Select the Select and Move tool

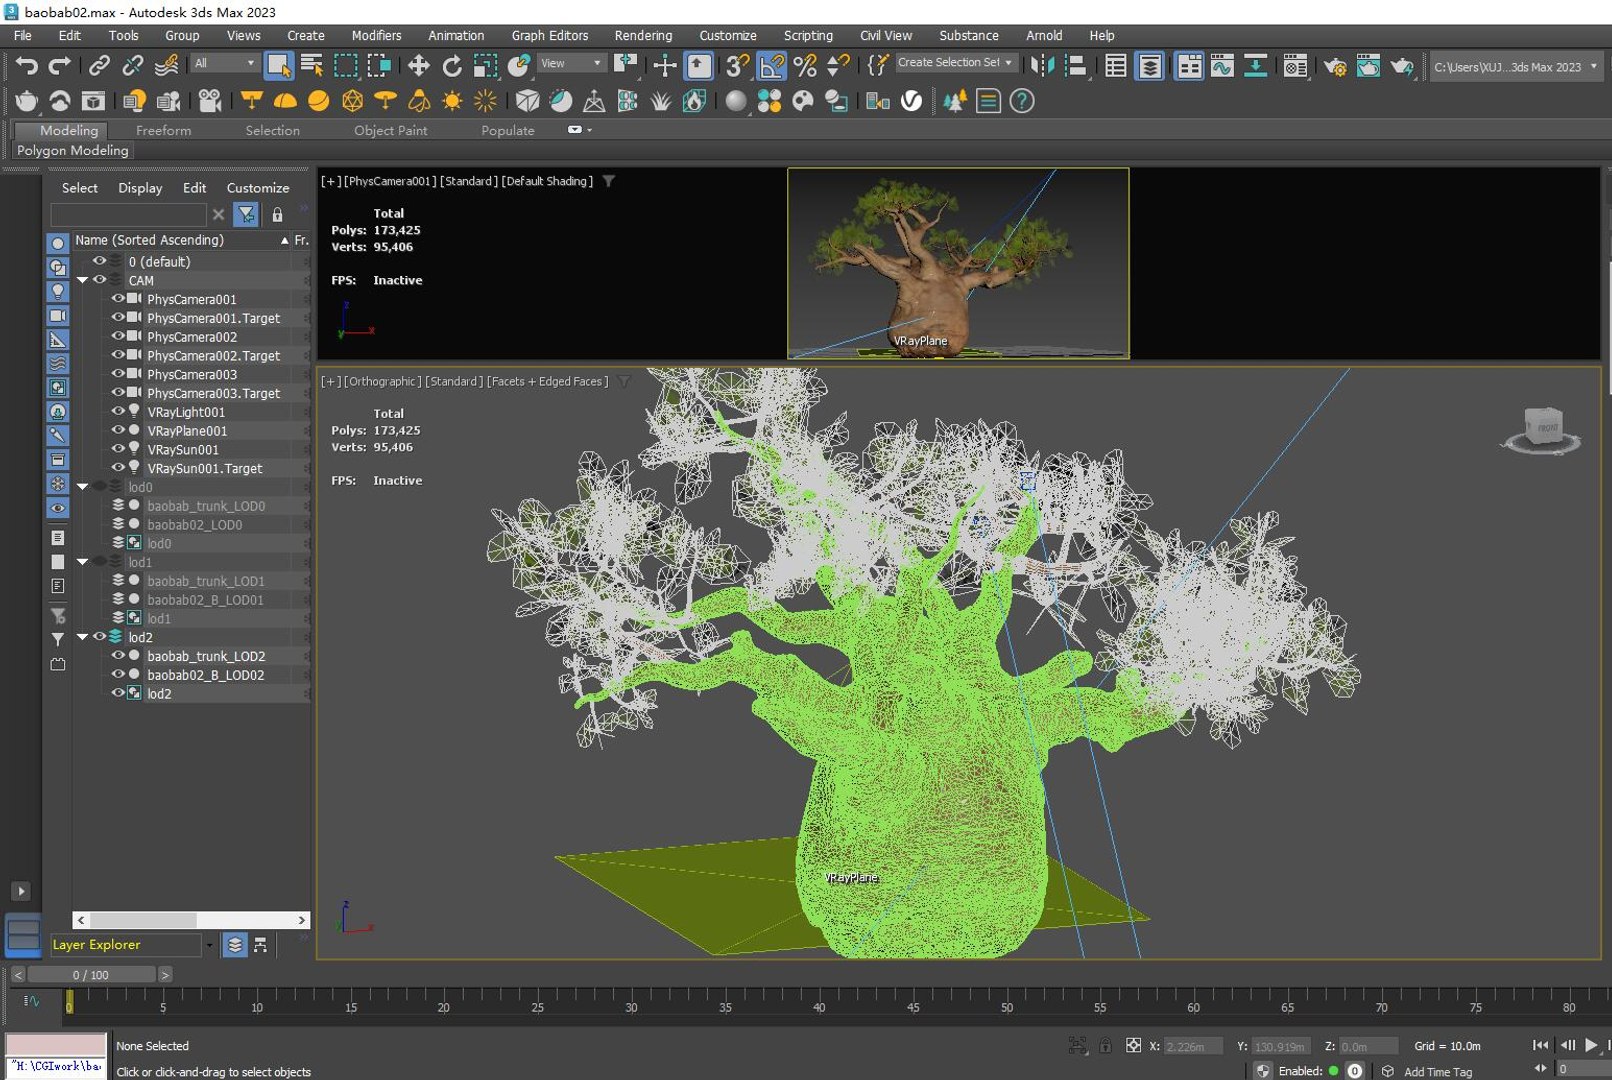pyautogui.click(x=418, y=66)
